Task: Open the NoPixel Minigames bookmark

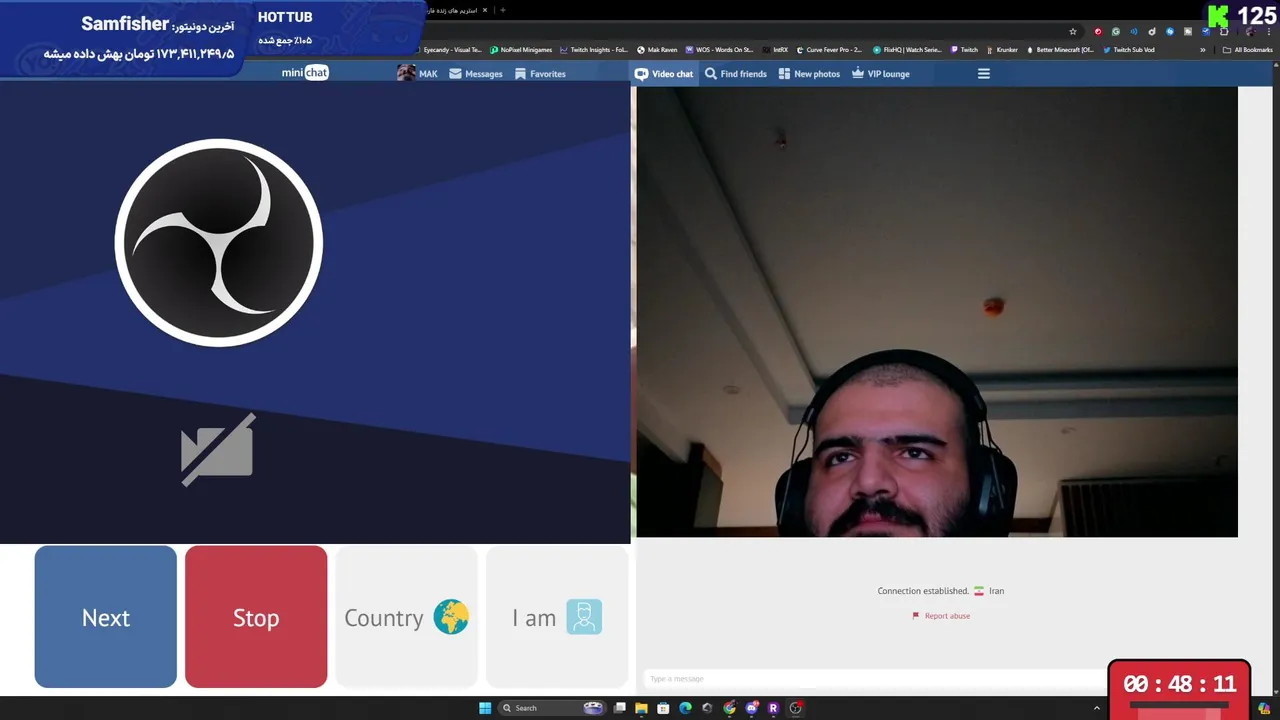Action: tap(521, 49)
